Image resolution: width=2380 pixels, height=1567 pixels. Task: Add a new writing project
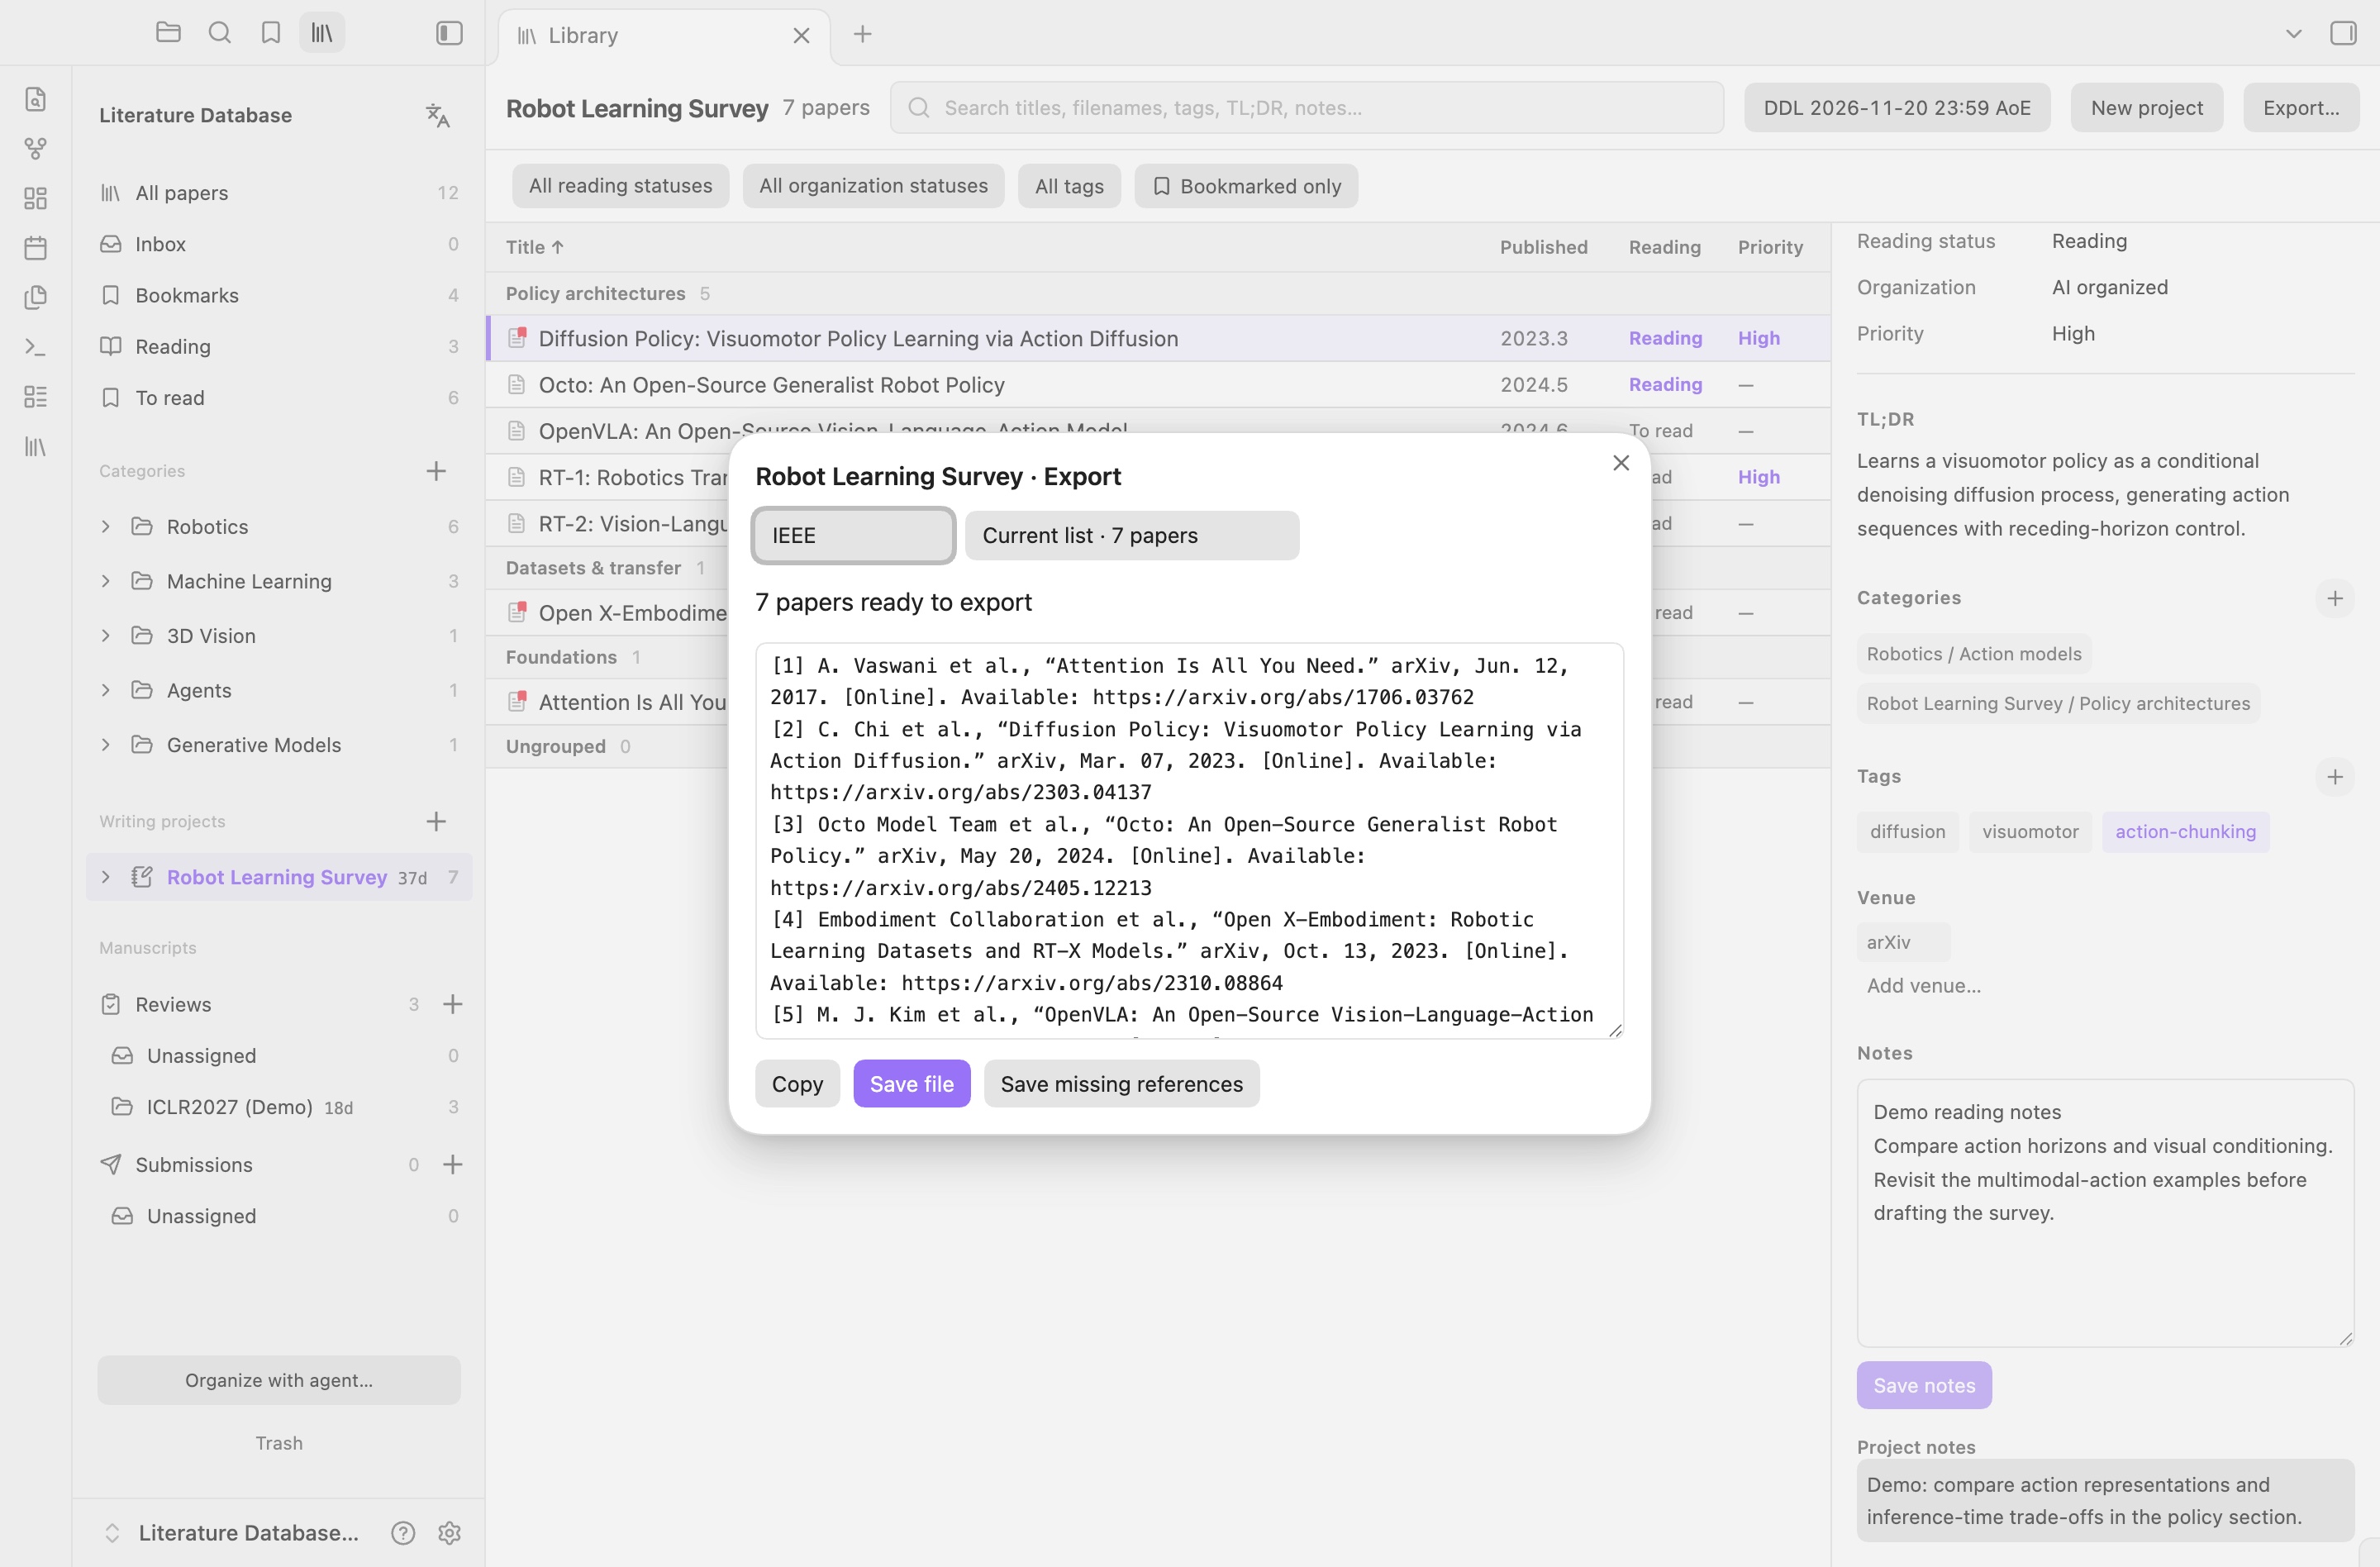pyautogui.click(x=435, y=822)
